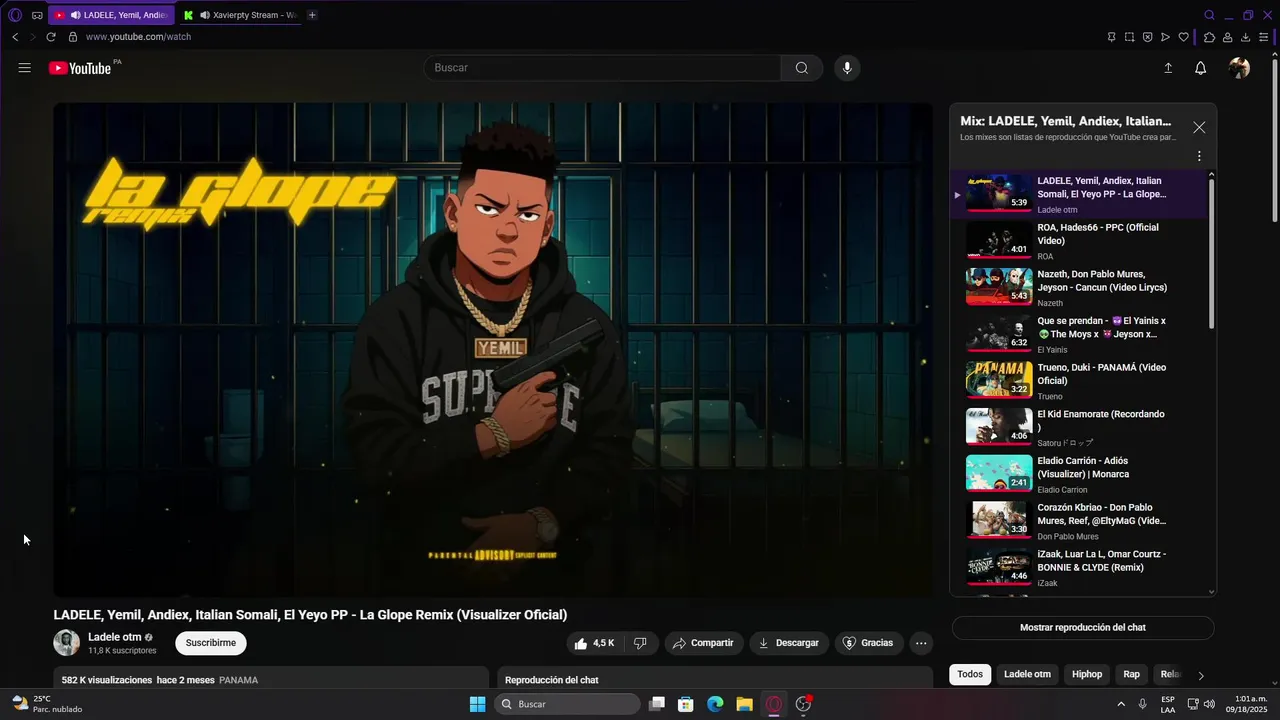The height and width of the screenshot is (720, 1280).
Task: Close the Mix playlist panel
Action: pos(1199,128)
